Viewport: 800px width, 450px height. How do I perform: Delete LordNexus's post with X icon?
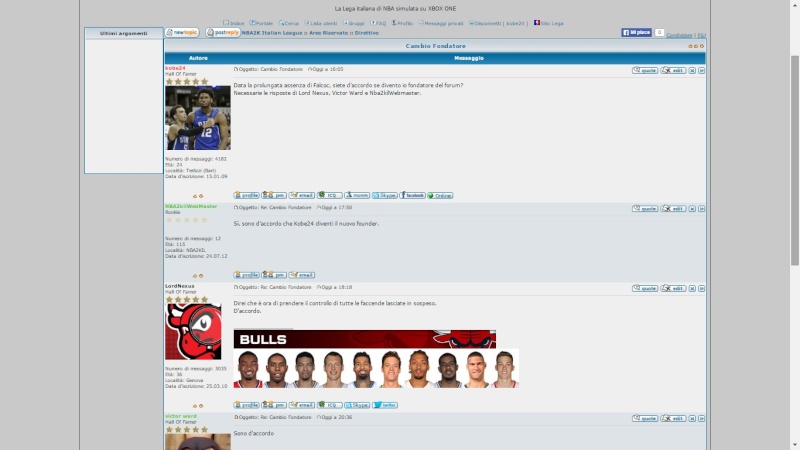(692, 288)
